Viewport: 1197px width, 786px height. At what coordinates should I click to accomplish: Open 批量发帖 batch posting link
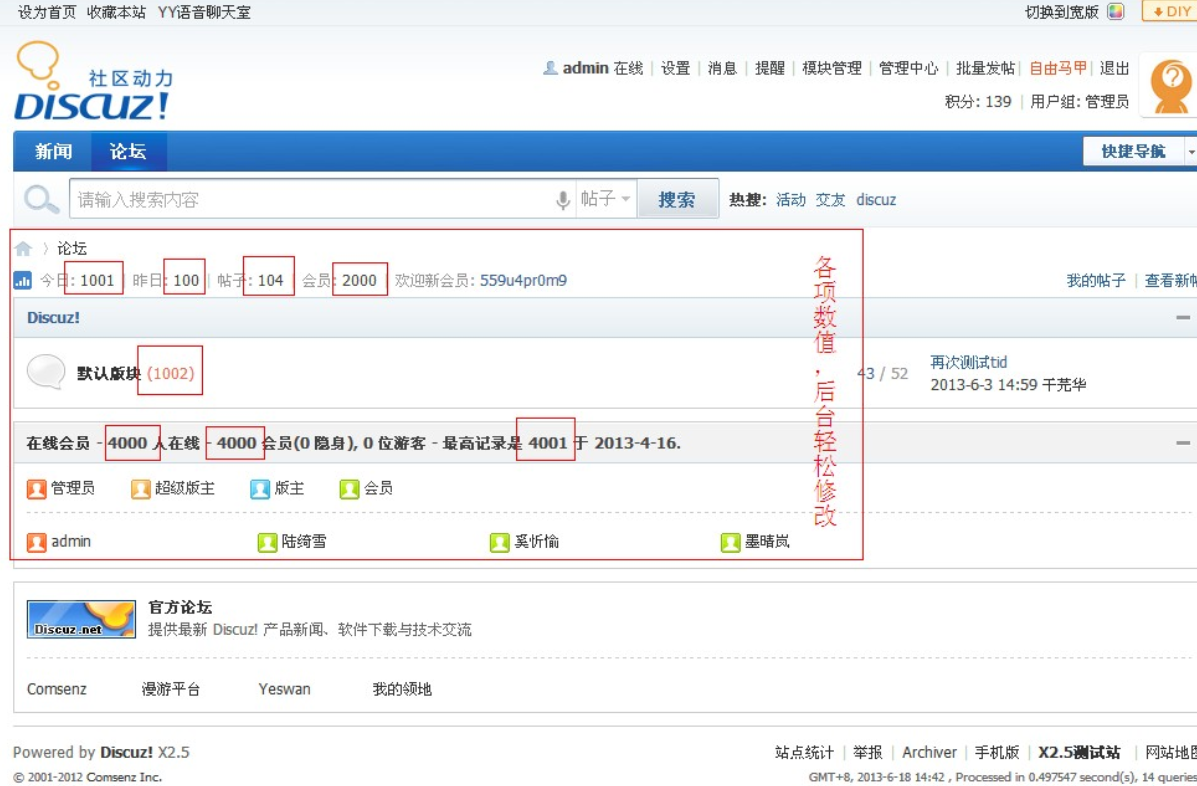[x=986, y=69]
